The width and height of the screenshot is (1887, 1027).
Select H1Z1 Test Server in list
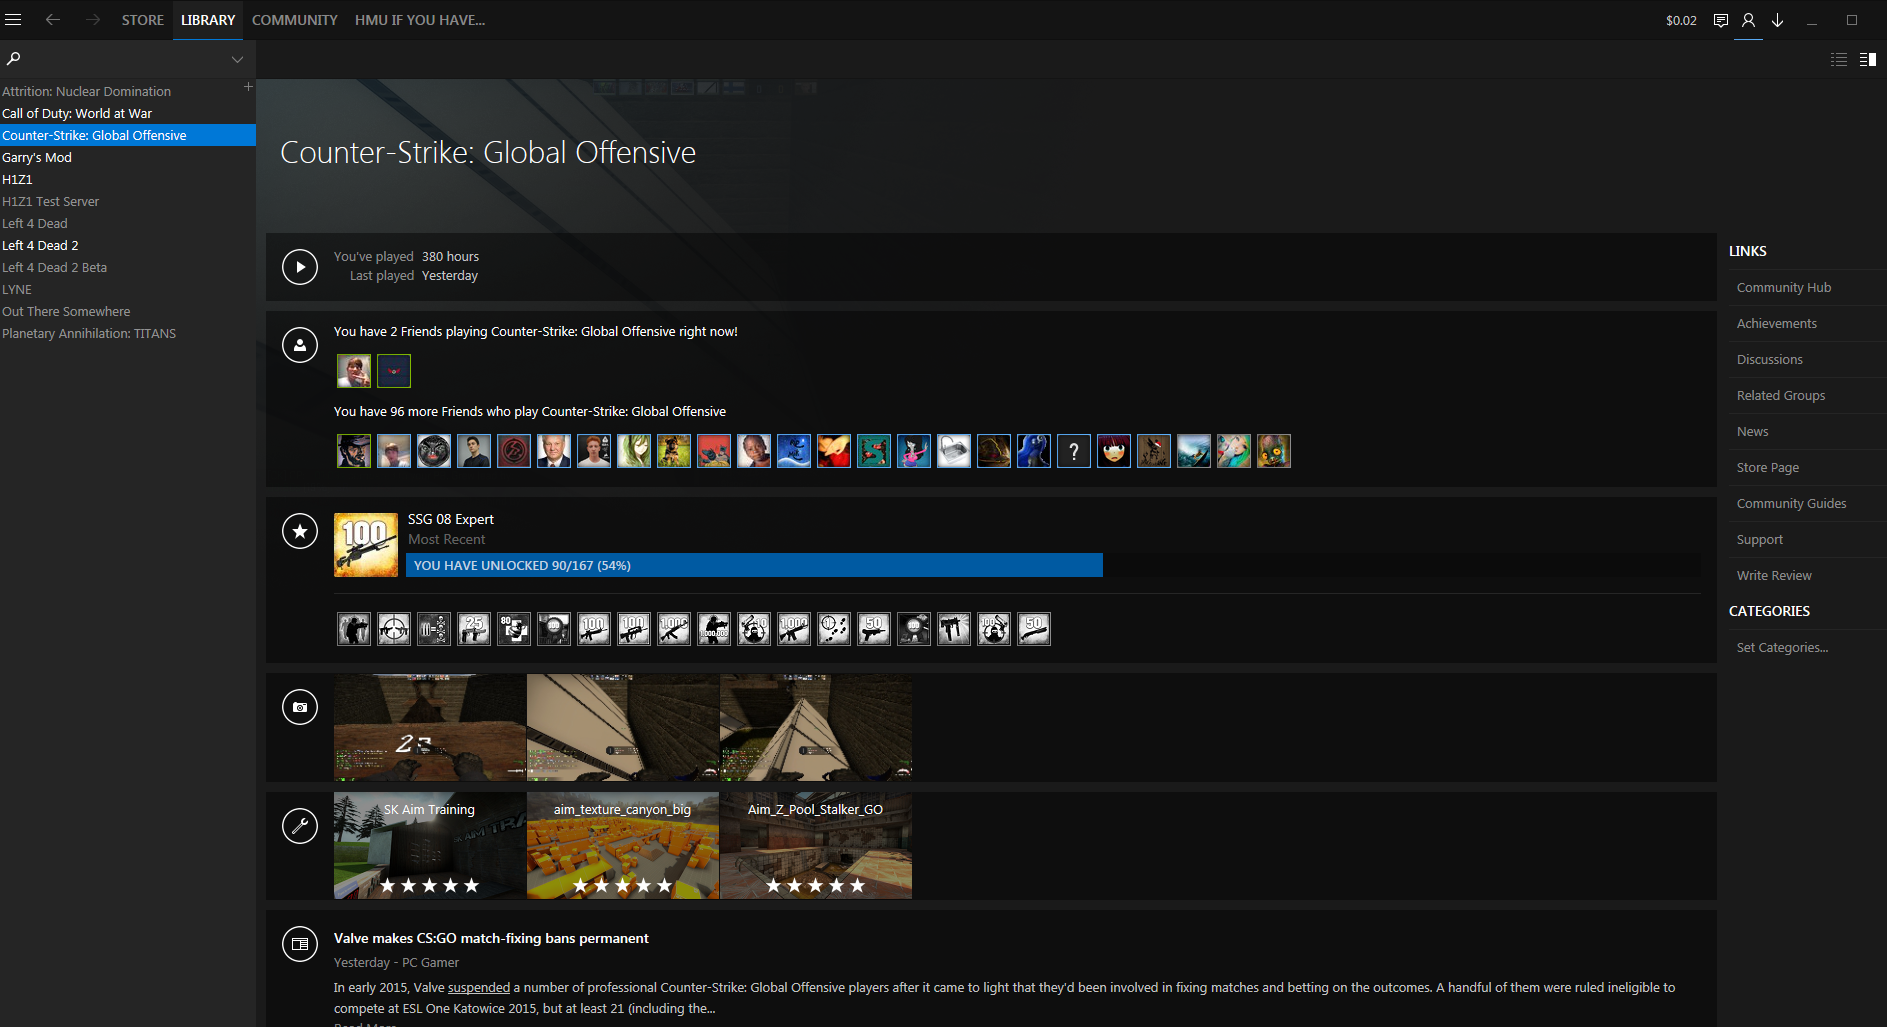click(128, 201)
